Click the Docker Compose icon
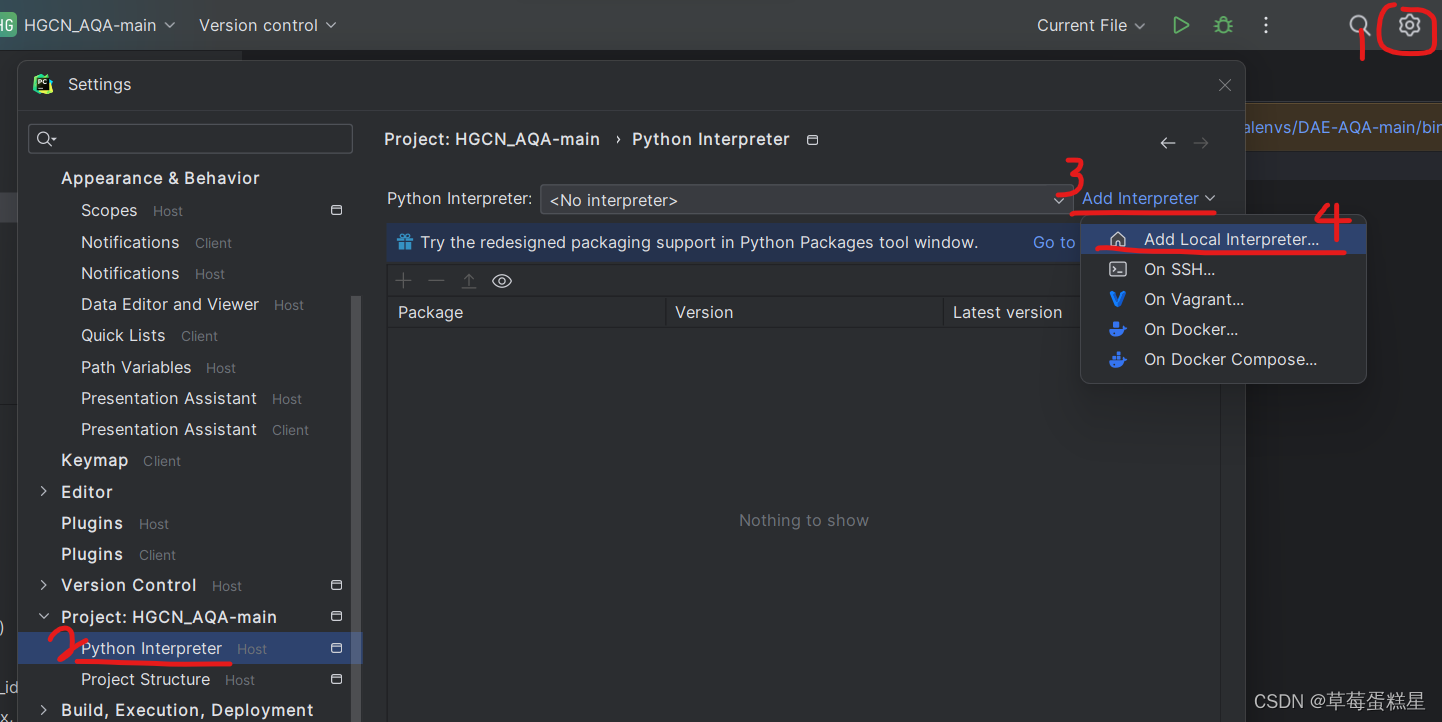The image size is (1442, 722). pyautogui.click(x=1118, y=359)
